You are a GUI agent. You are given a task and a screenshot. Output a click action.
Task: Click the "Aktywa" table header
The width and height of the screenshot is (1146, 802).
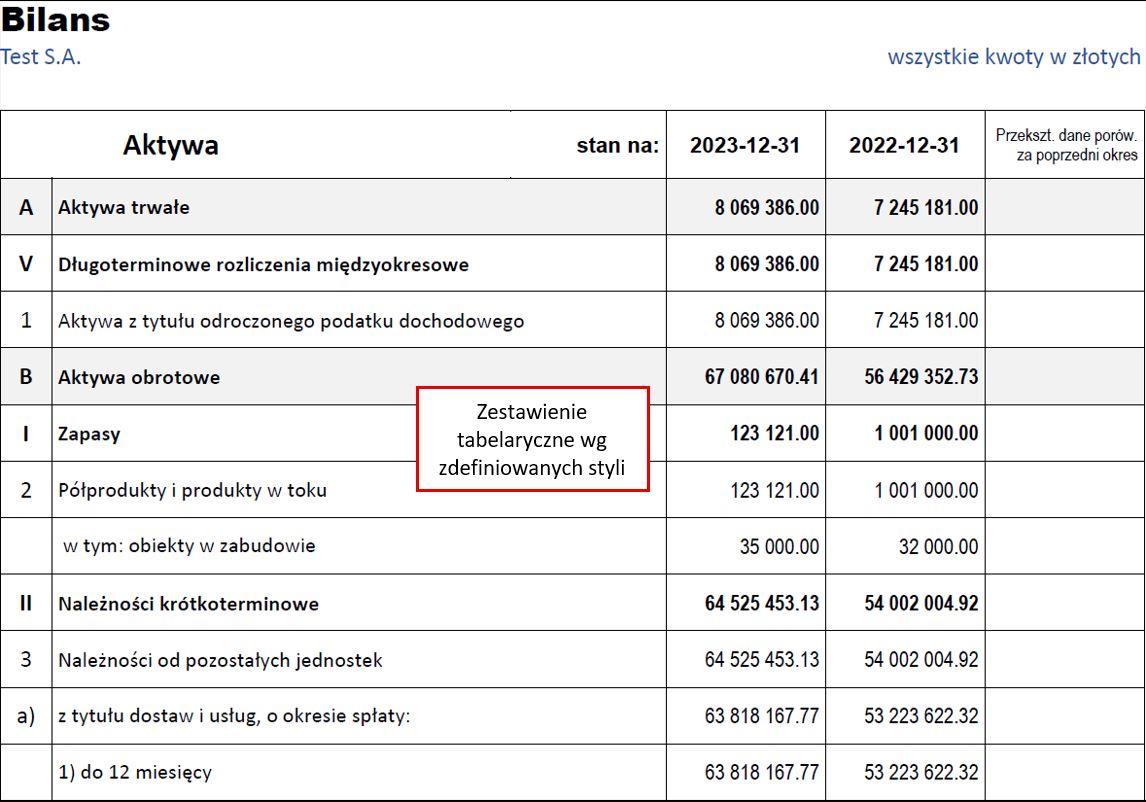[170, 145]
